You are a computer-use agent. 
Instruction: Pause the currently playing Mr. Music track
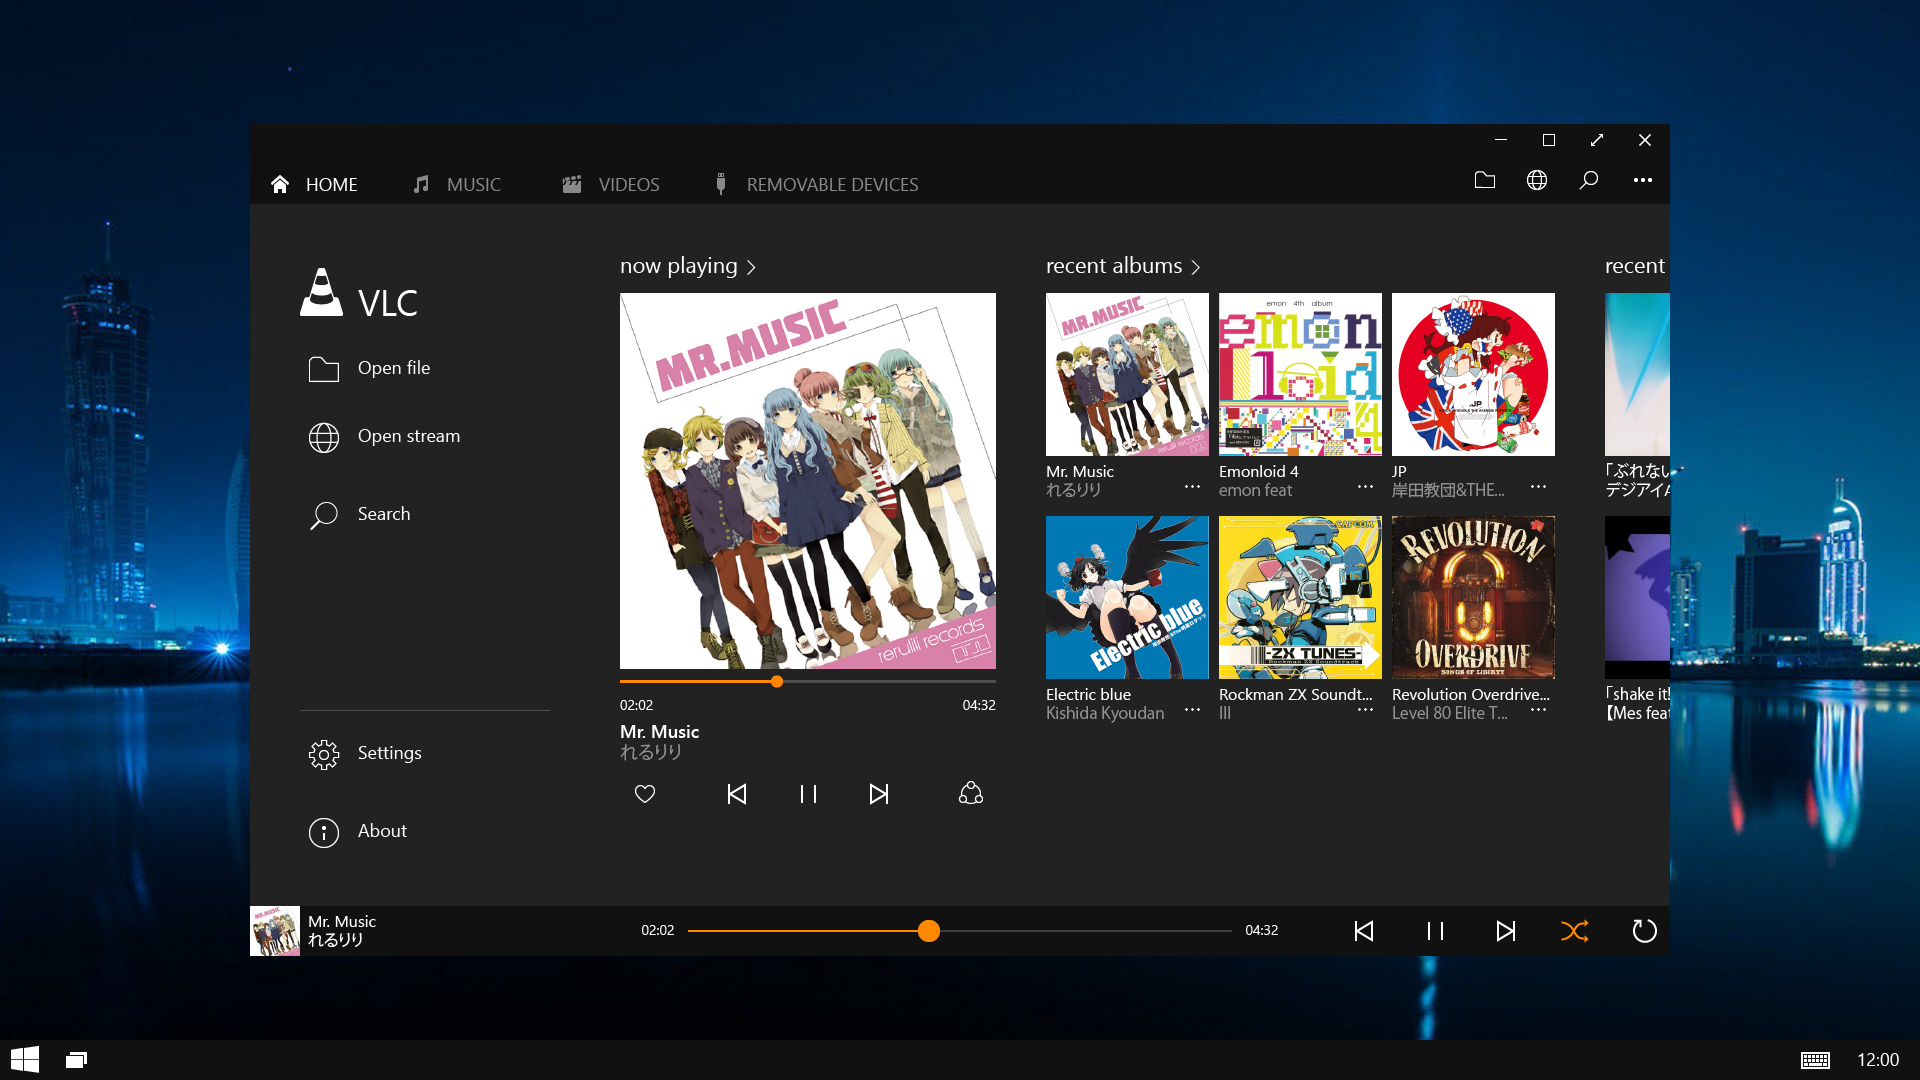coord(1435,930)
